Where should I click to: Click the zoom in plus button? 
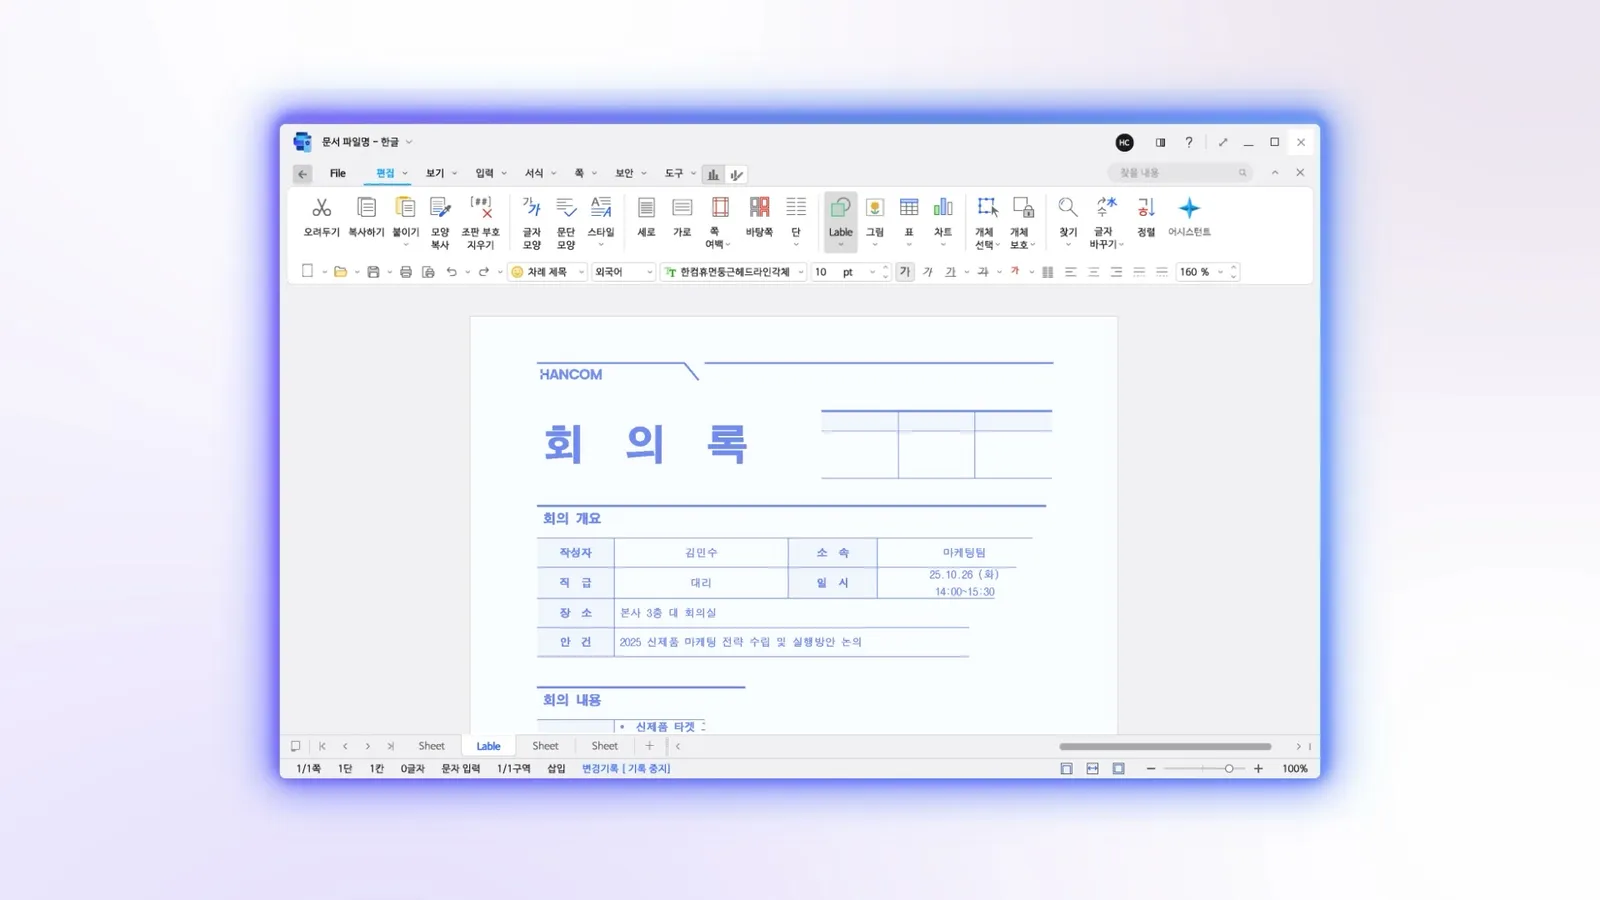[x=1258, y=768]
